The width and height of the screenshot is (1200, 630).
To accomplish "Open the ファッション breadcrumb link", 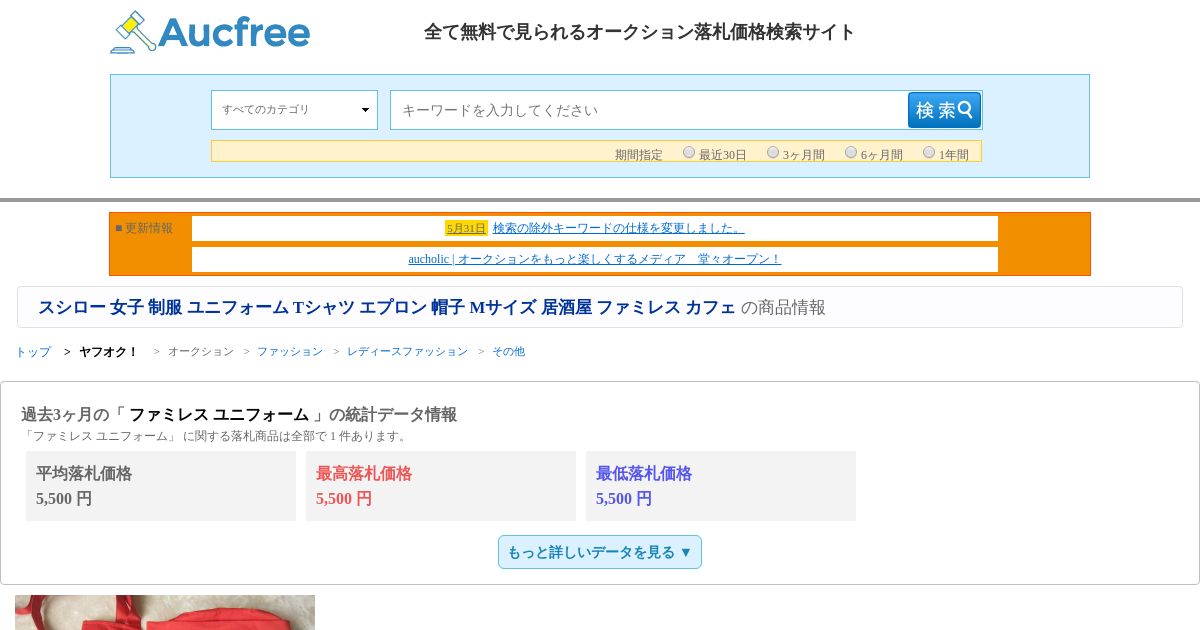I will (x=290, y=352).
